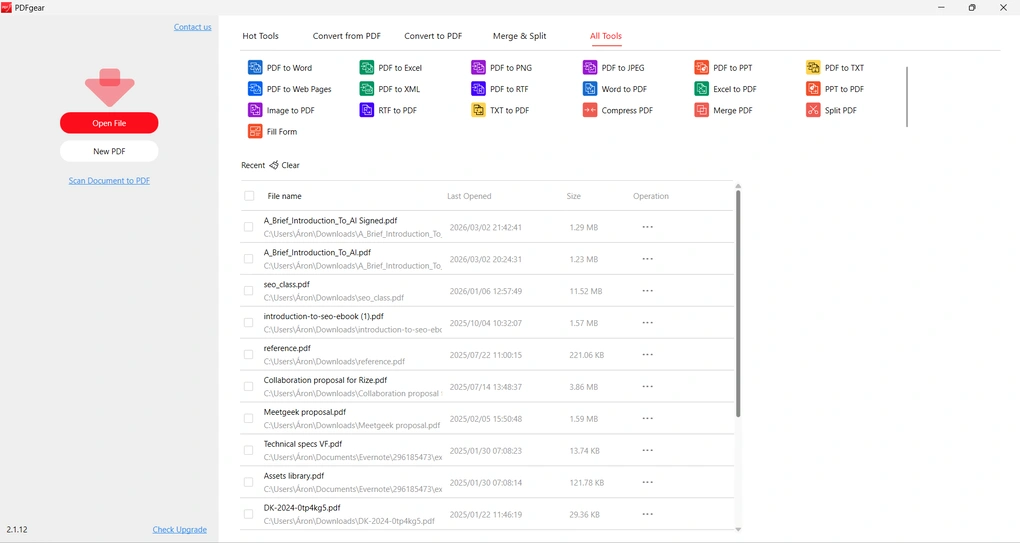Open ellipsis menu for introduction-to-seo-ebook (1).pdf
Screen dimensions: 1020x543
(x=647, y=323)
